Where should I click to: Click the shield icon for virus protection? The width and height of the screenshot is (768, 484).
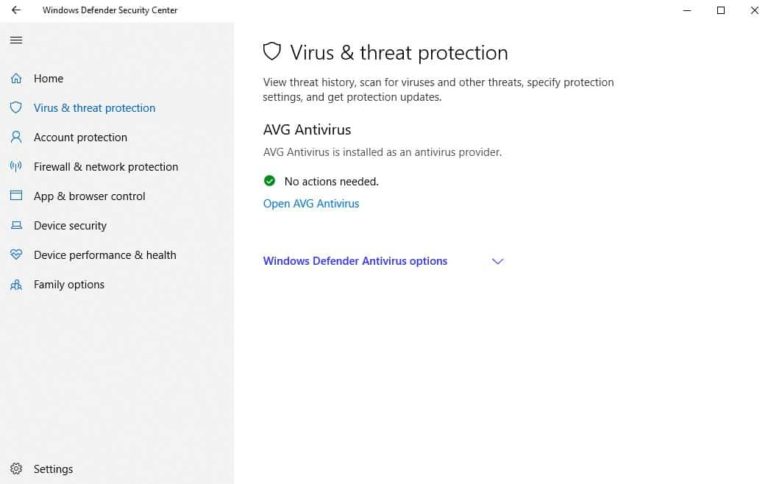tap(16, 108)
